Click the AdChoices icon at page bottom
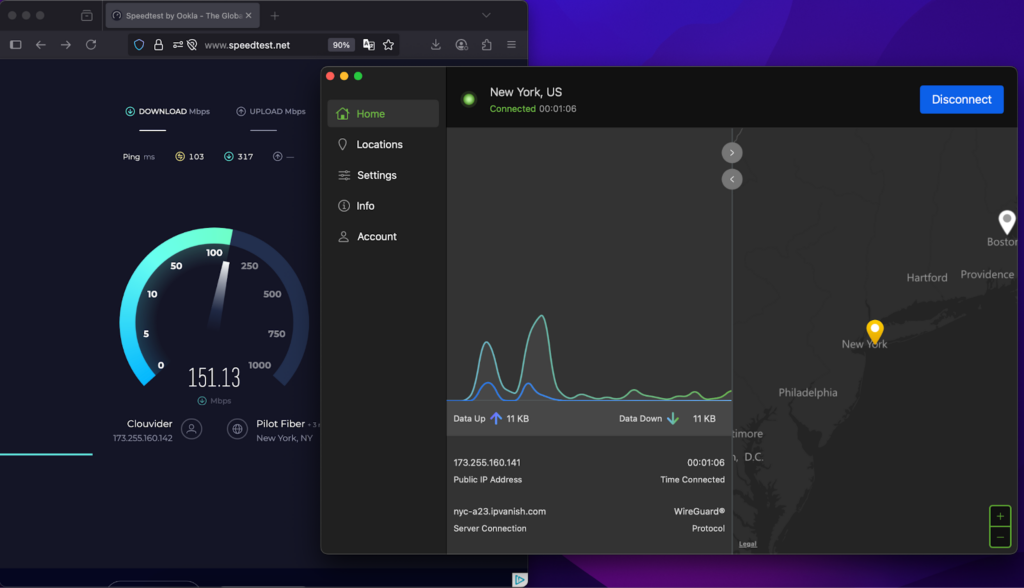The height and width of the screenshot is (588, 1024). tap(519, 580)
